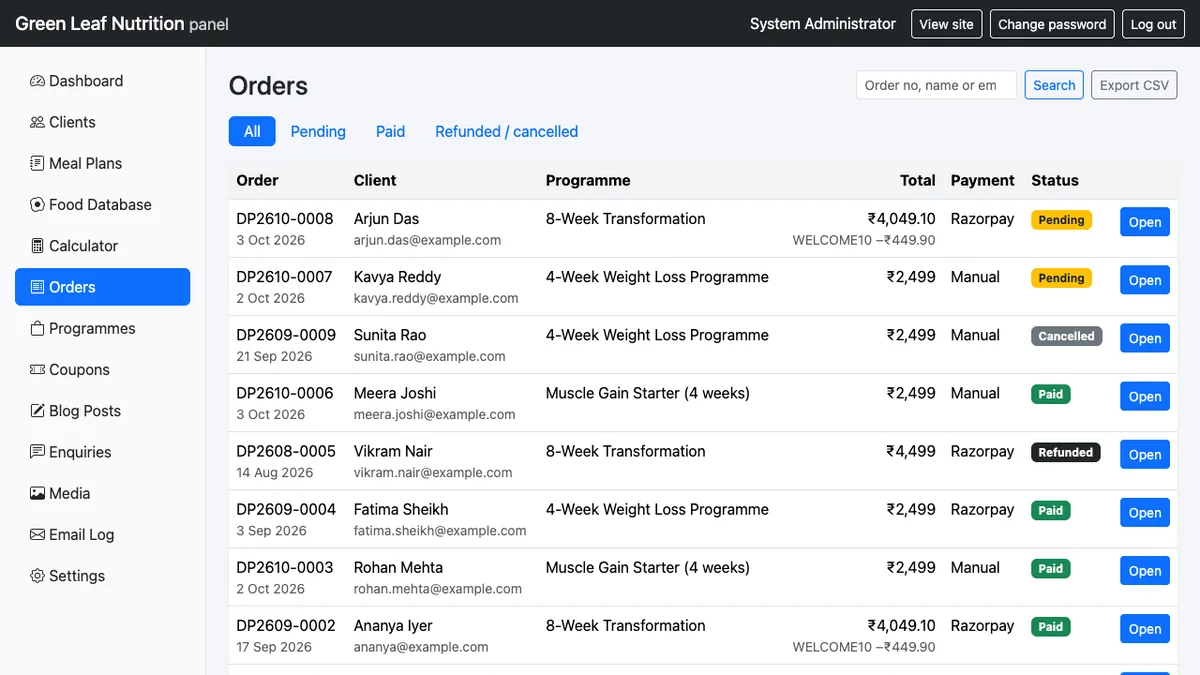Click the Status column header
The height and width of the screenshot is (675, 1200).
point(1055,180)
